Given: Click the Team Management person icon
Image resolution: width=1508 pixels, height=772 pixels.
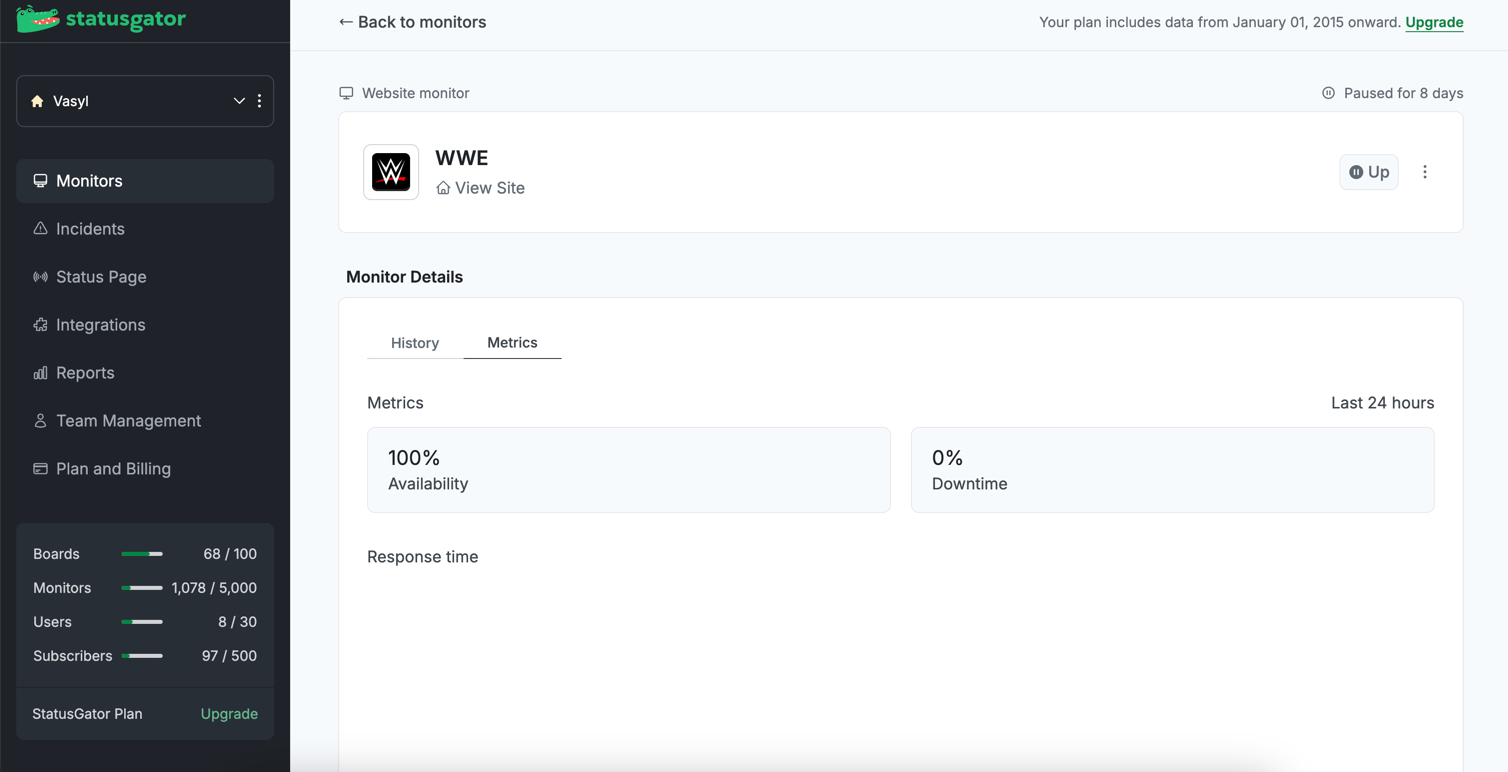Looking at the screenshot, I should [x=40, y=421].
